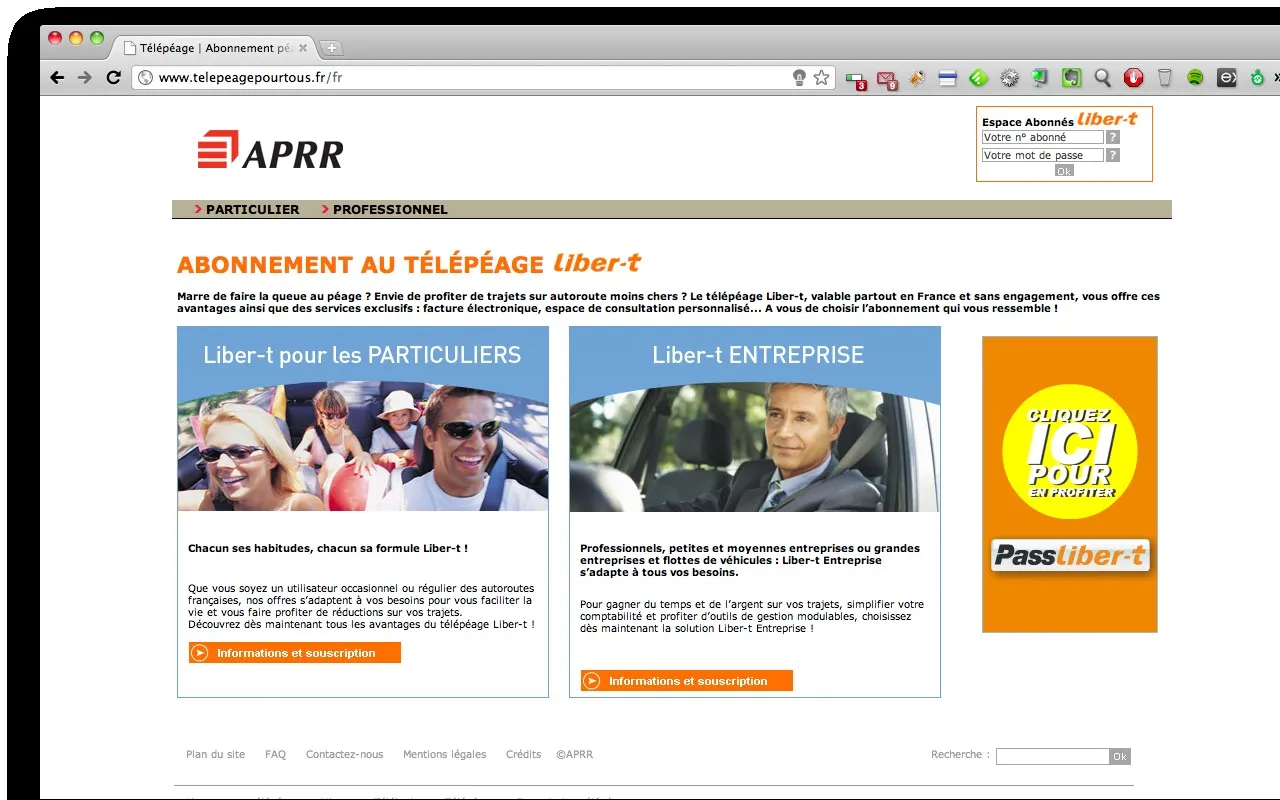
Task: Click the blue striped extension icon
Action: tap(947, 78)
